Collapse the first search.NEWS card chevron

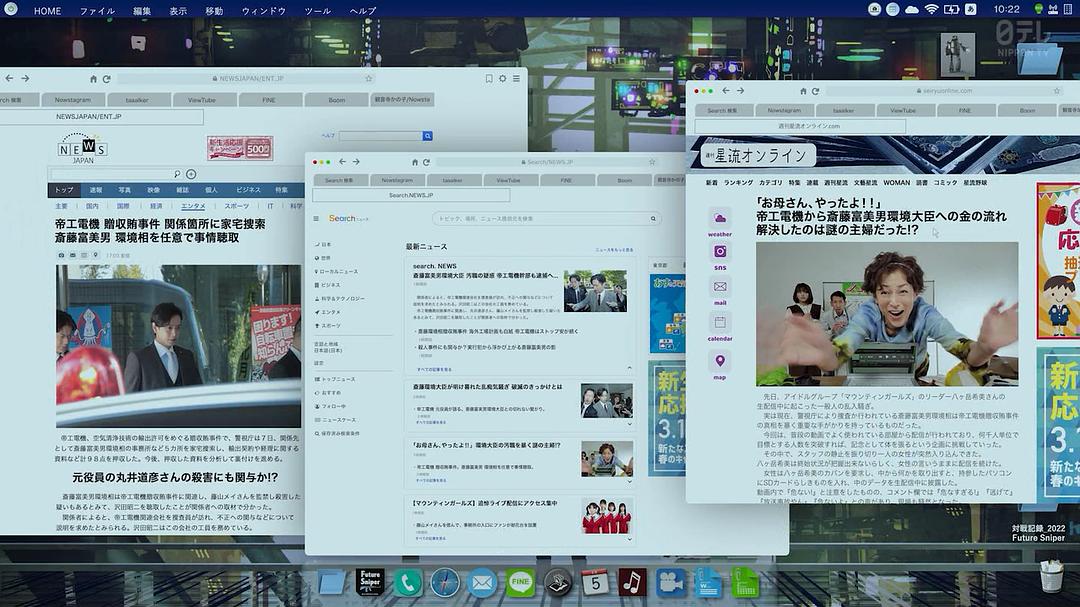629,369
